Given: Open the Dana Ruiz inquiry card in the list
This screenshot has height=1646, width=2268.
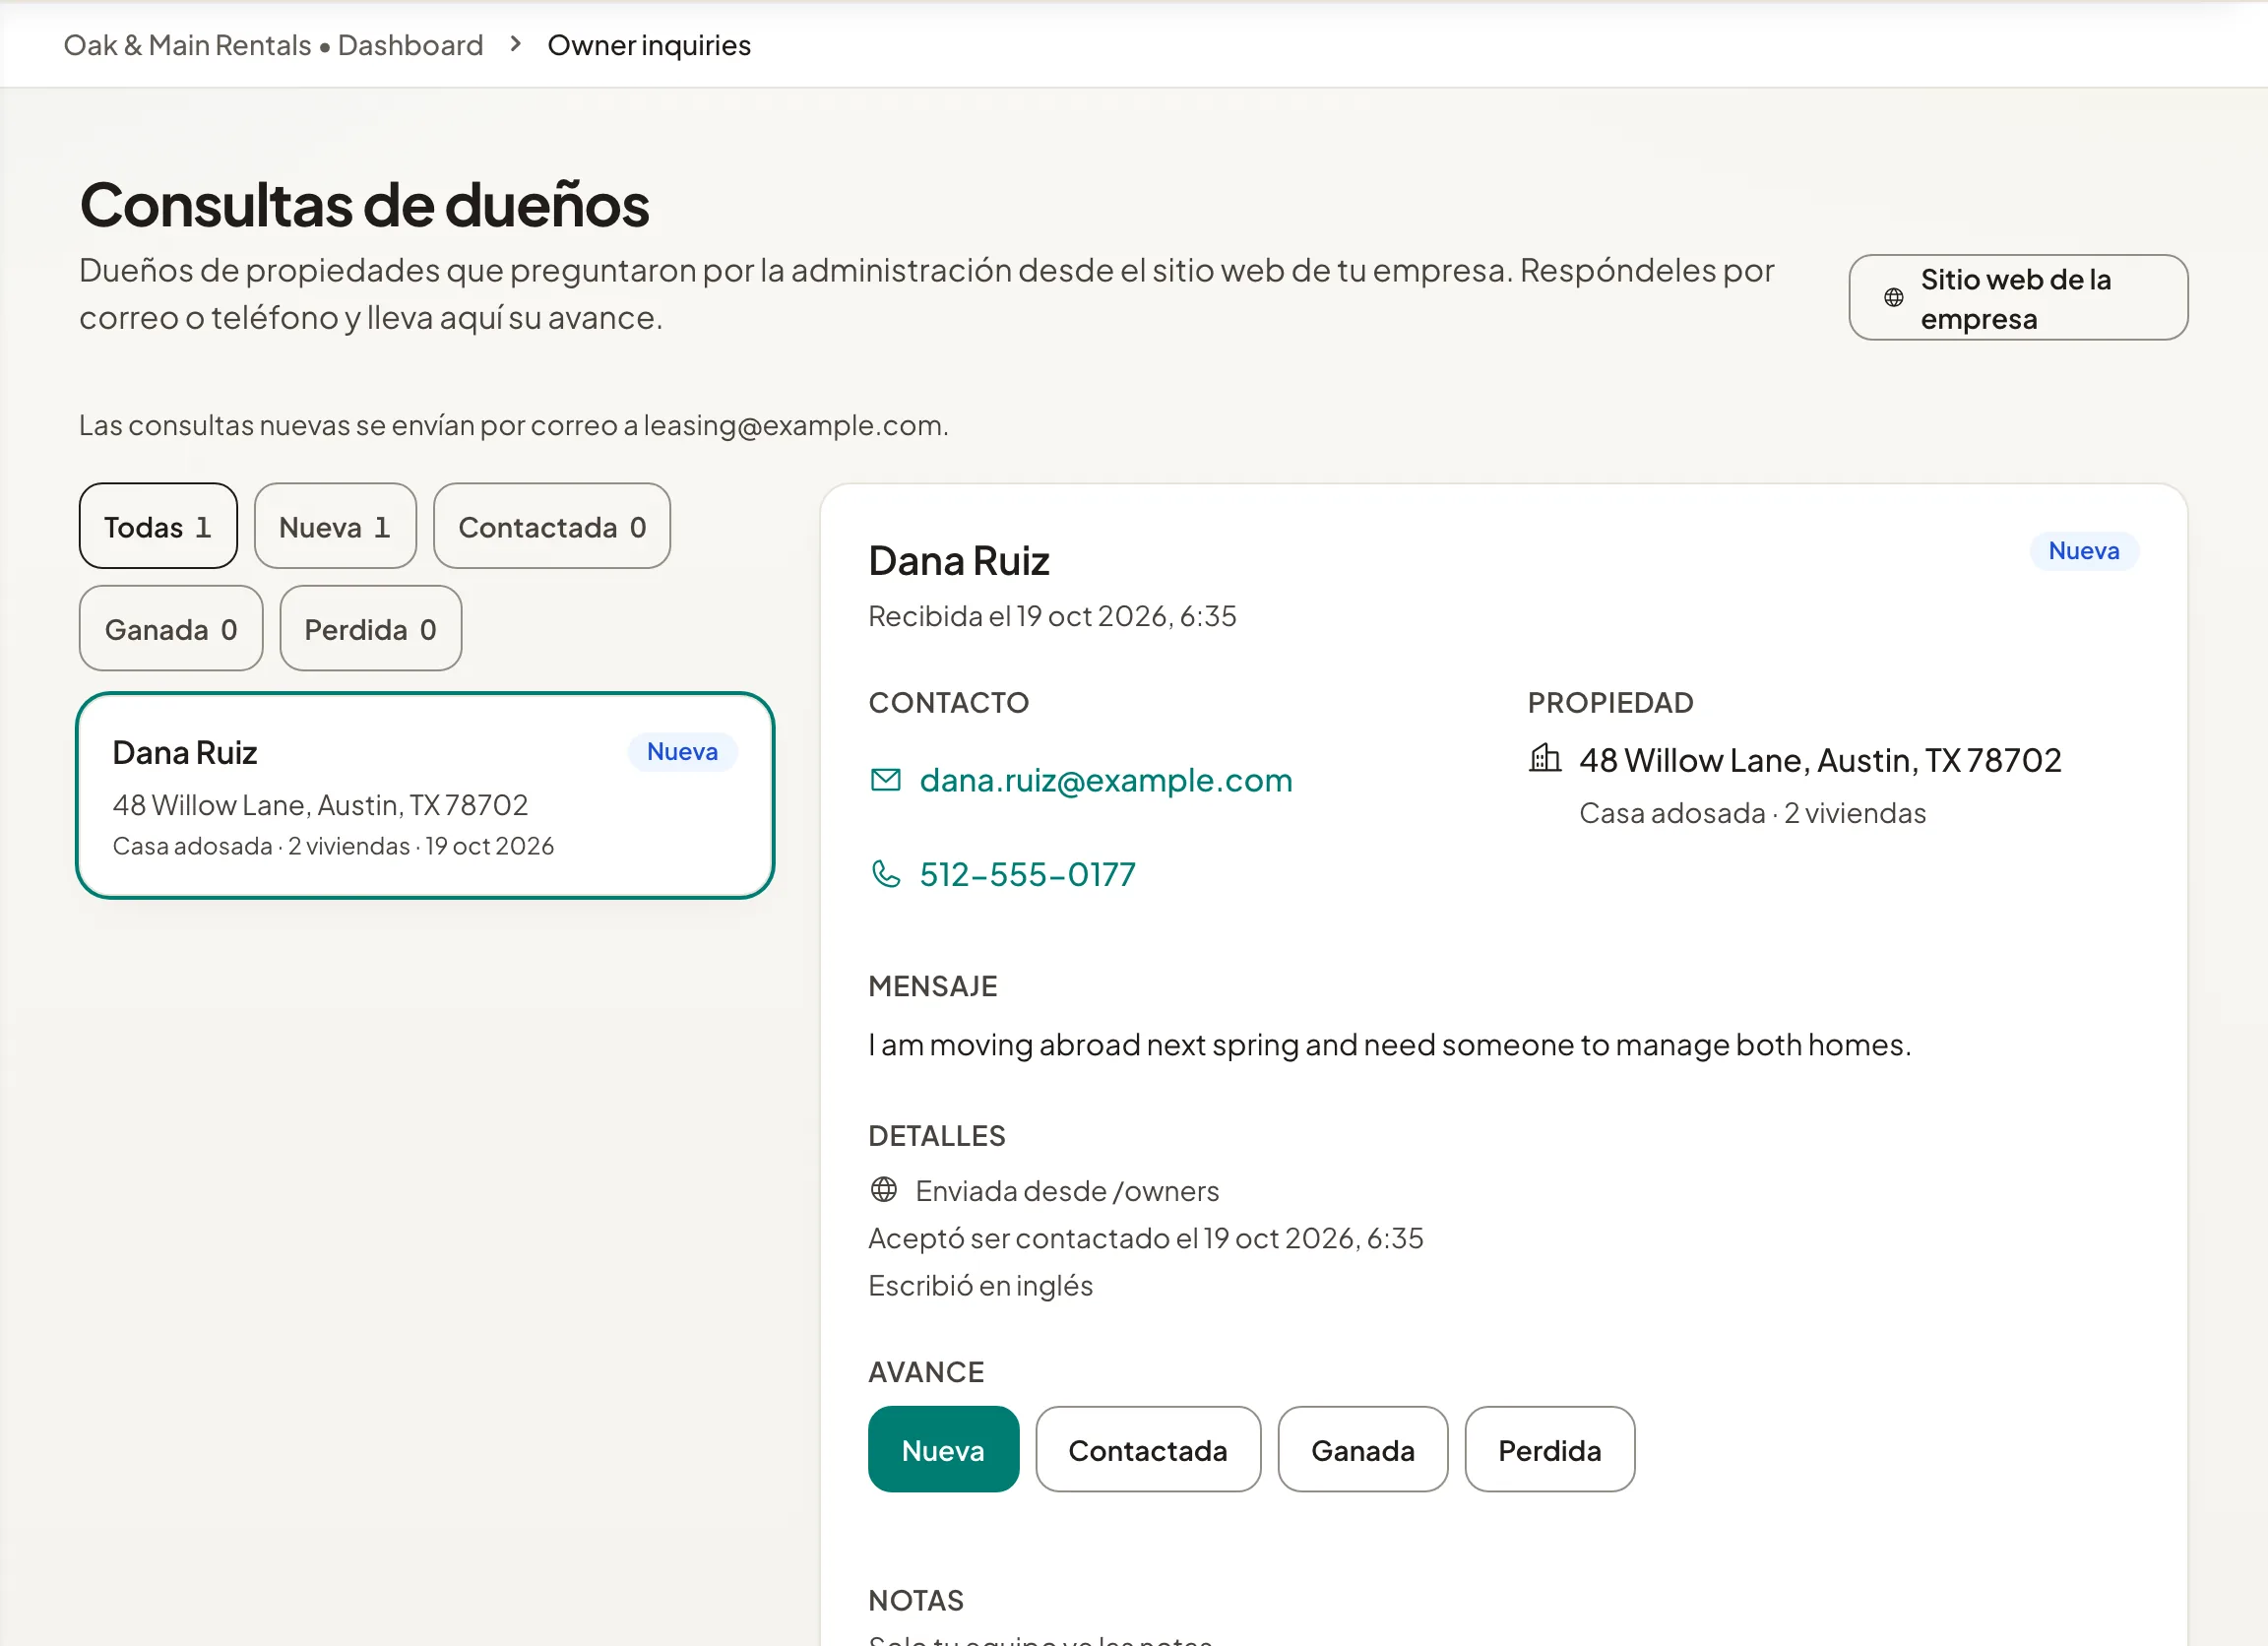Looking at the screenshot, I should tap(425, 795).
